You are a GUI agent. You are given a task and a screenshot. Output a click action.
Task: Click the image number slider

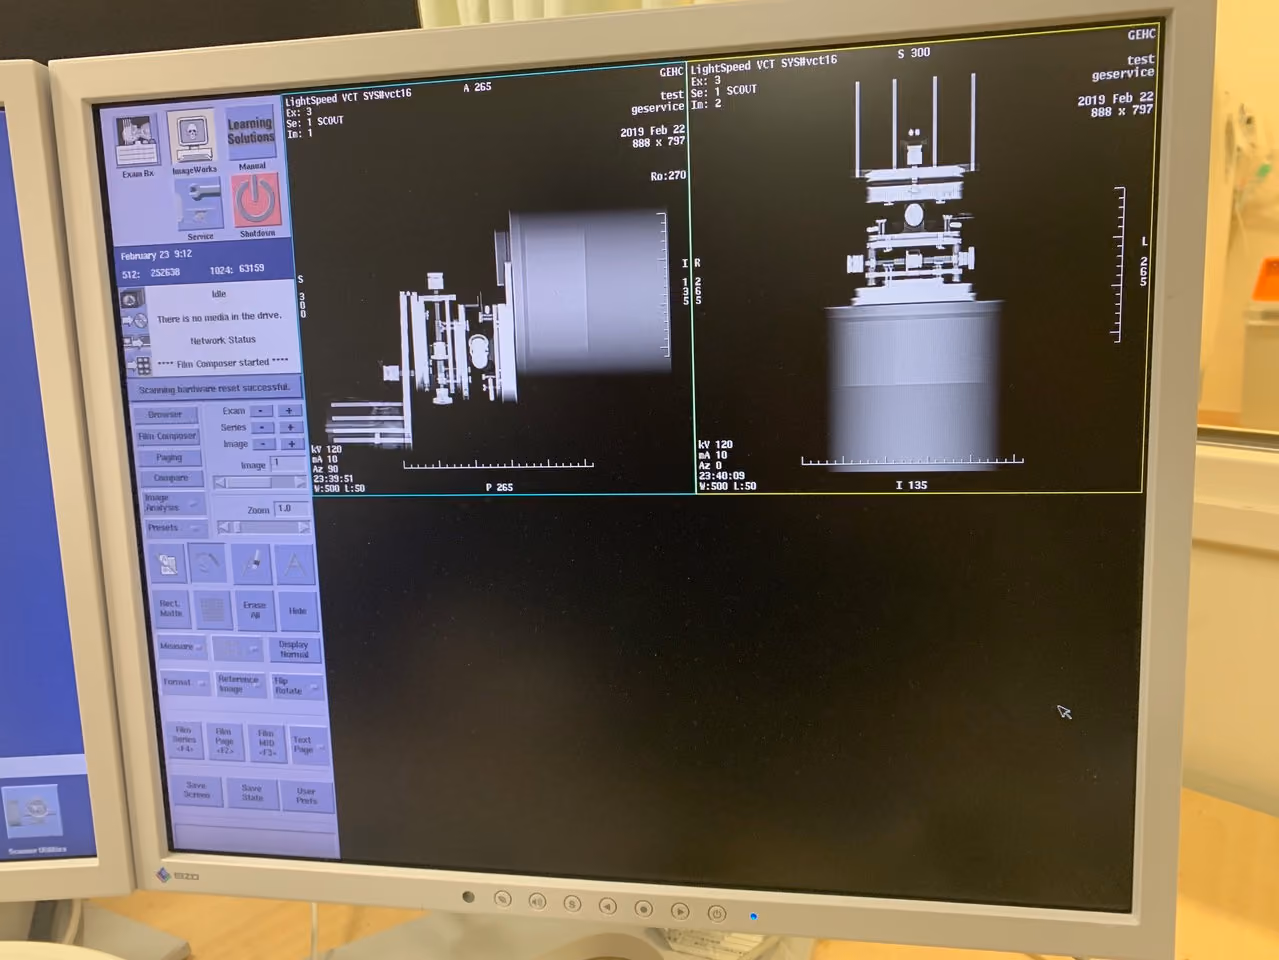tap(260, 482)
